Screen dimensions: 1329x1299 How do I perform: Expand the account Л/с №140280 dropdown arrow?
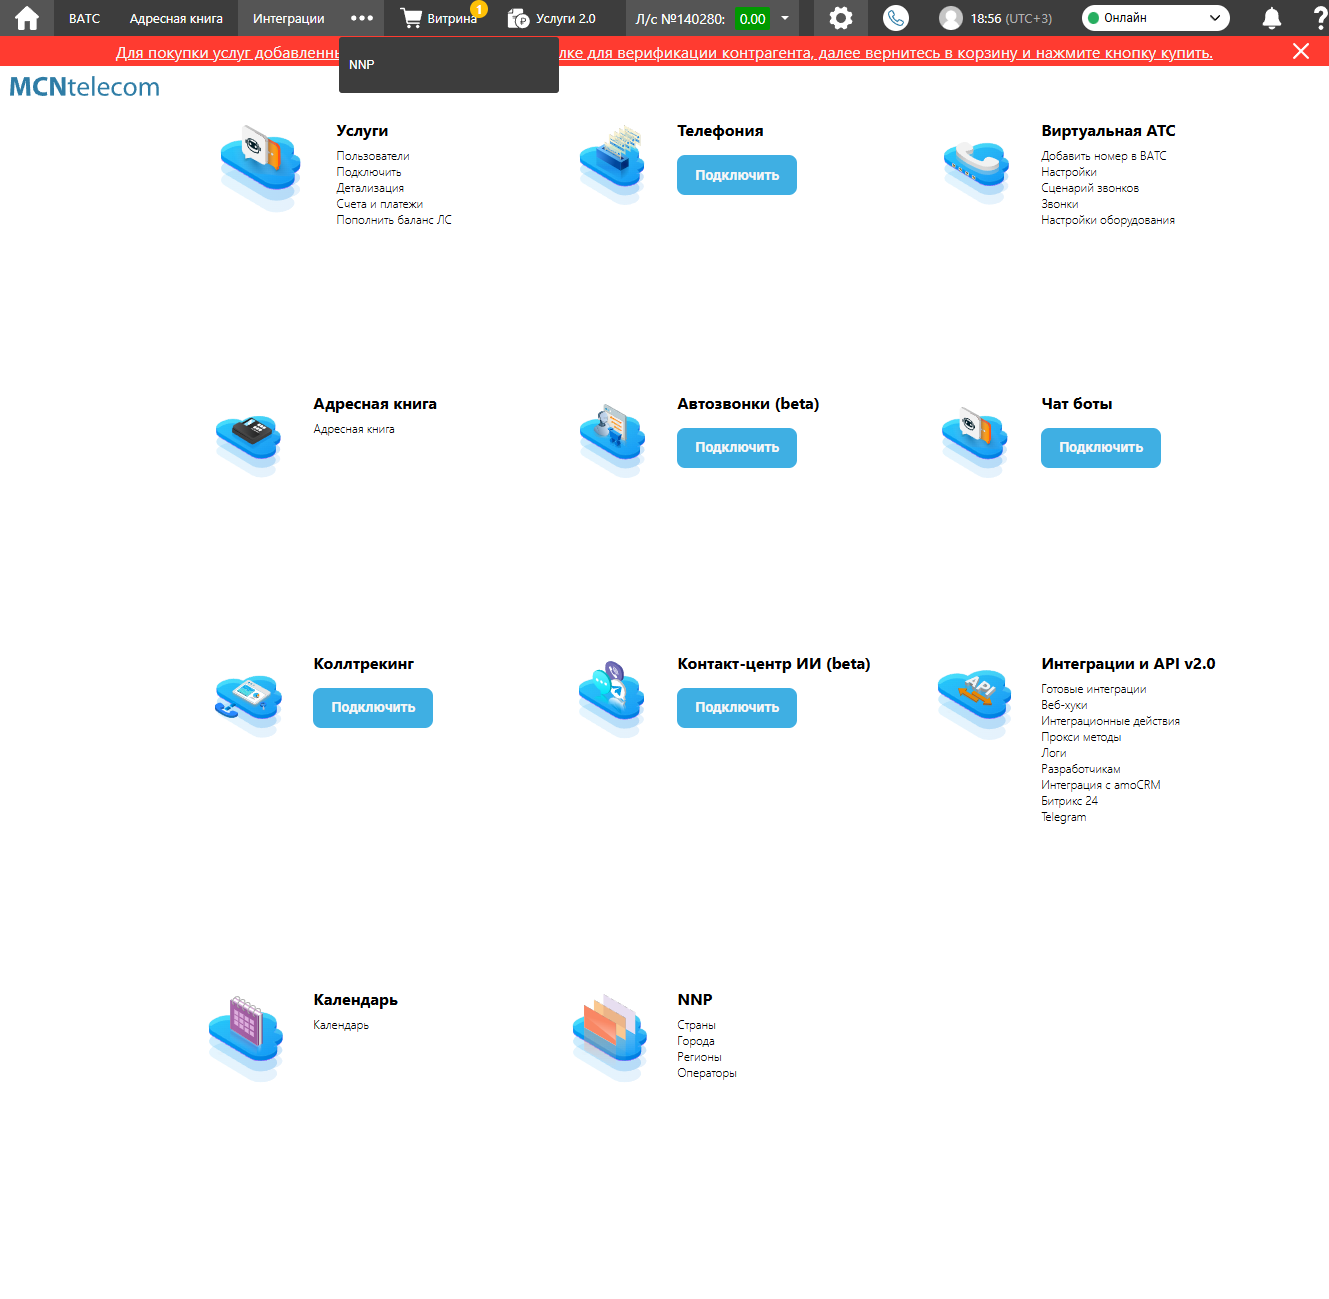pos(785,18)
